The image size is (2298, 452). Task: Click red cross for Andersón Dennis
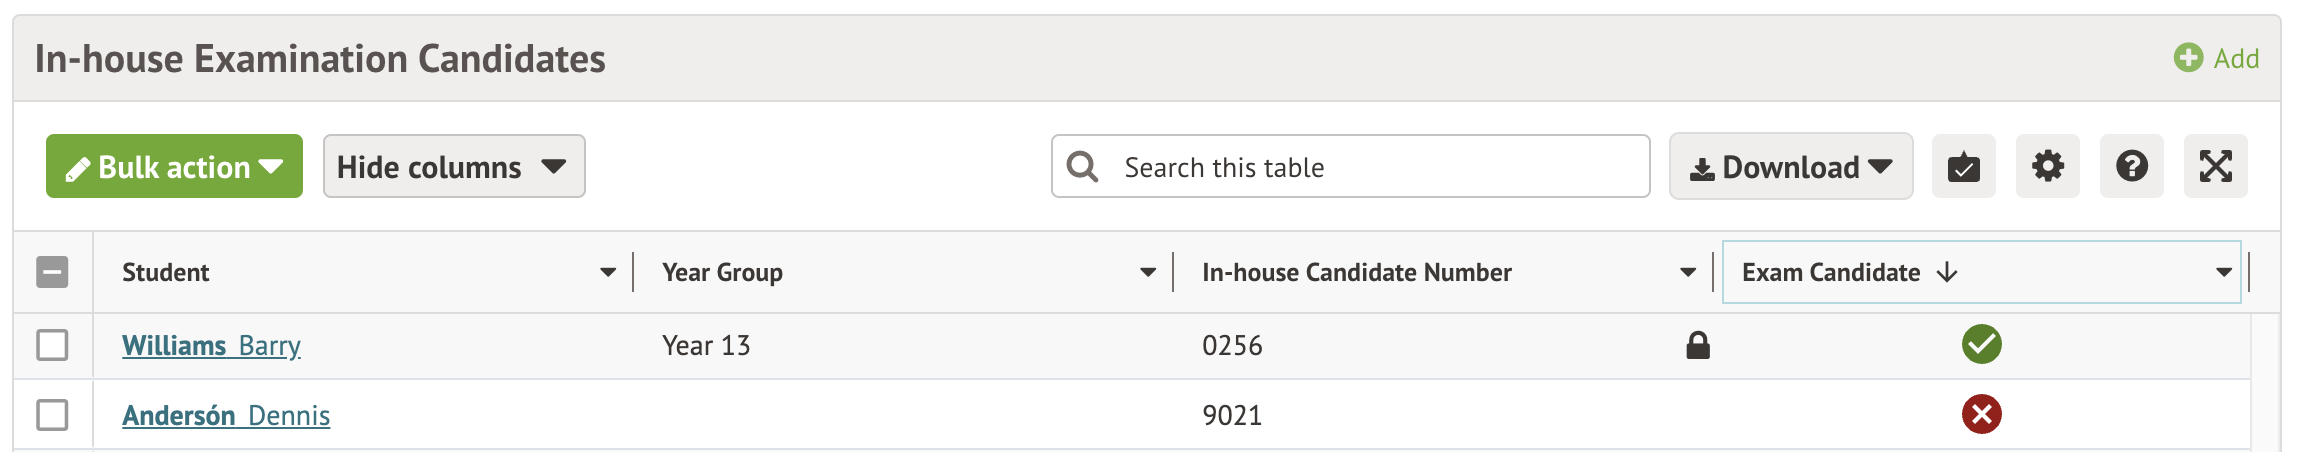click(1981, 414)
